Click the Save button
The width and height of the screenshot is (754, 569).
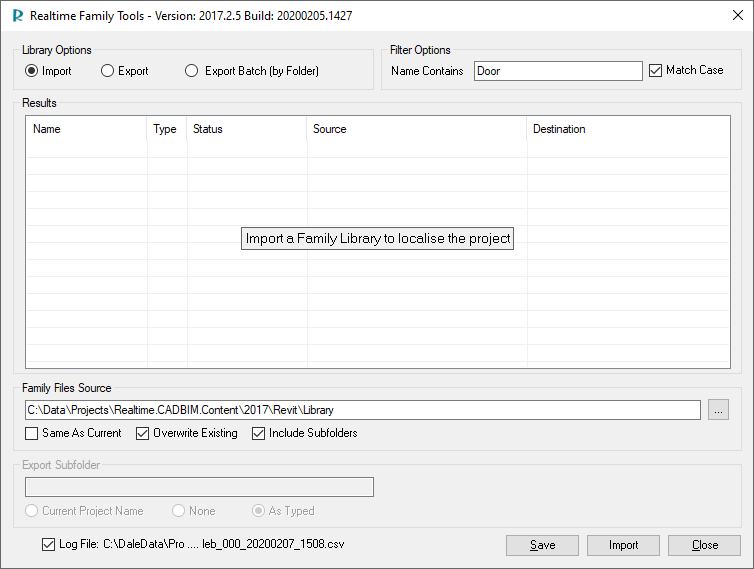tap(542, 545)
